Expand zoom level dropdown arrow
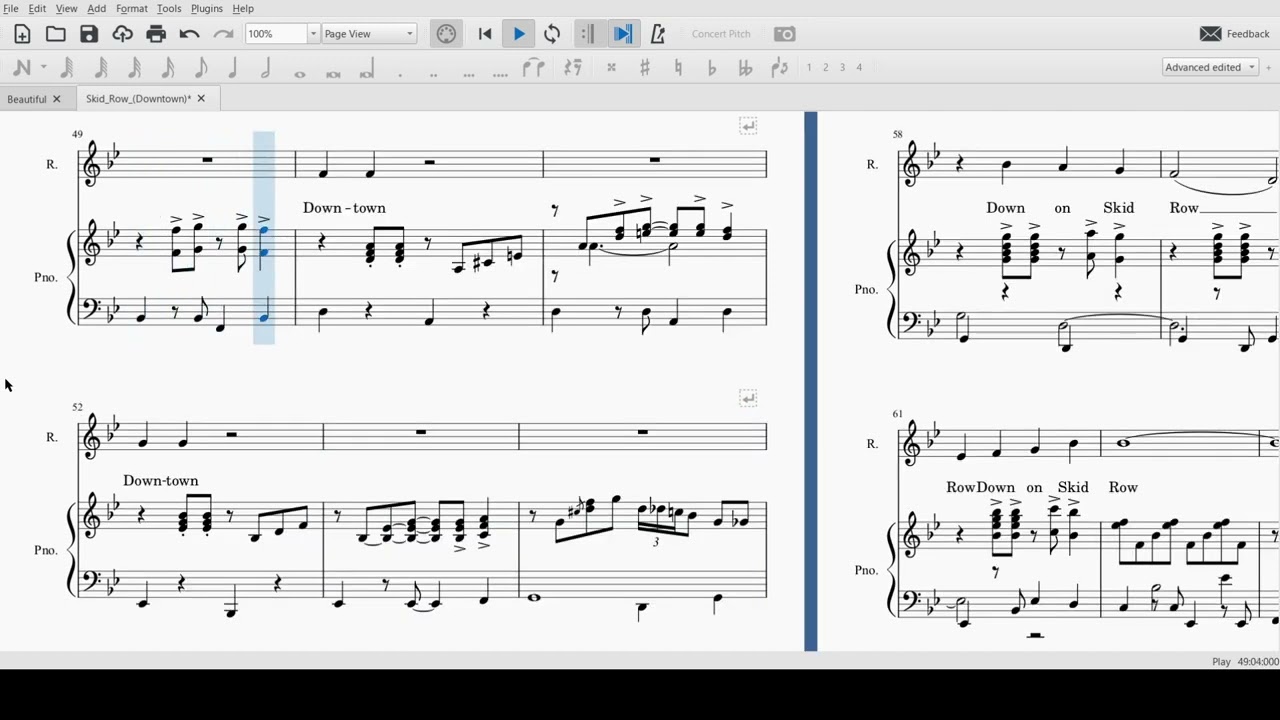 coord(313,34)
